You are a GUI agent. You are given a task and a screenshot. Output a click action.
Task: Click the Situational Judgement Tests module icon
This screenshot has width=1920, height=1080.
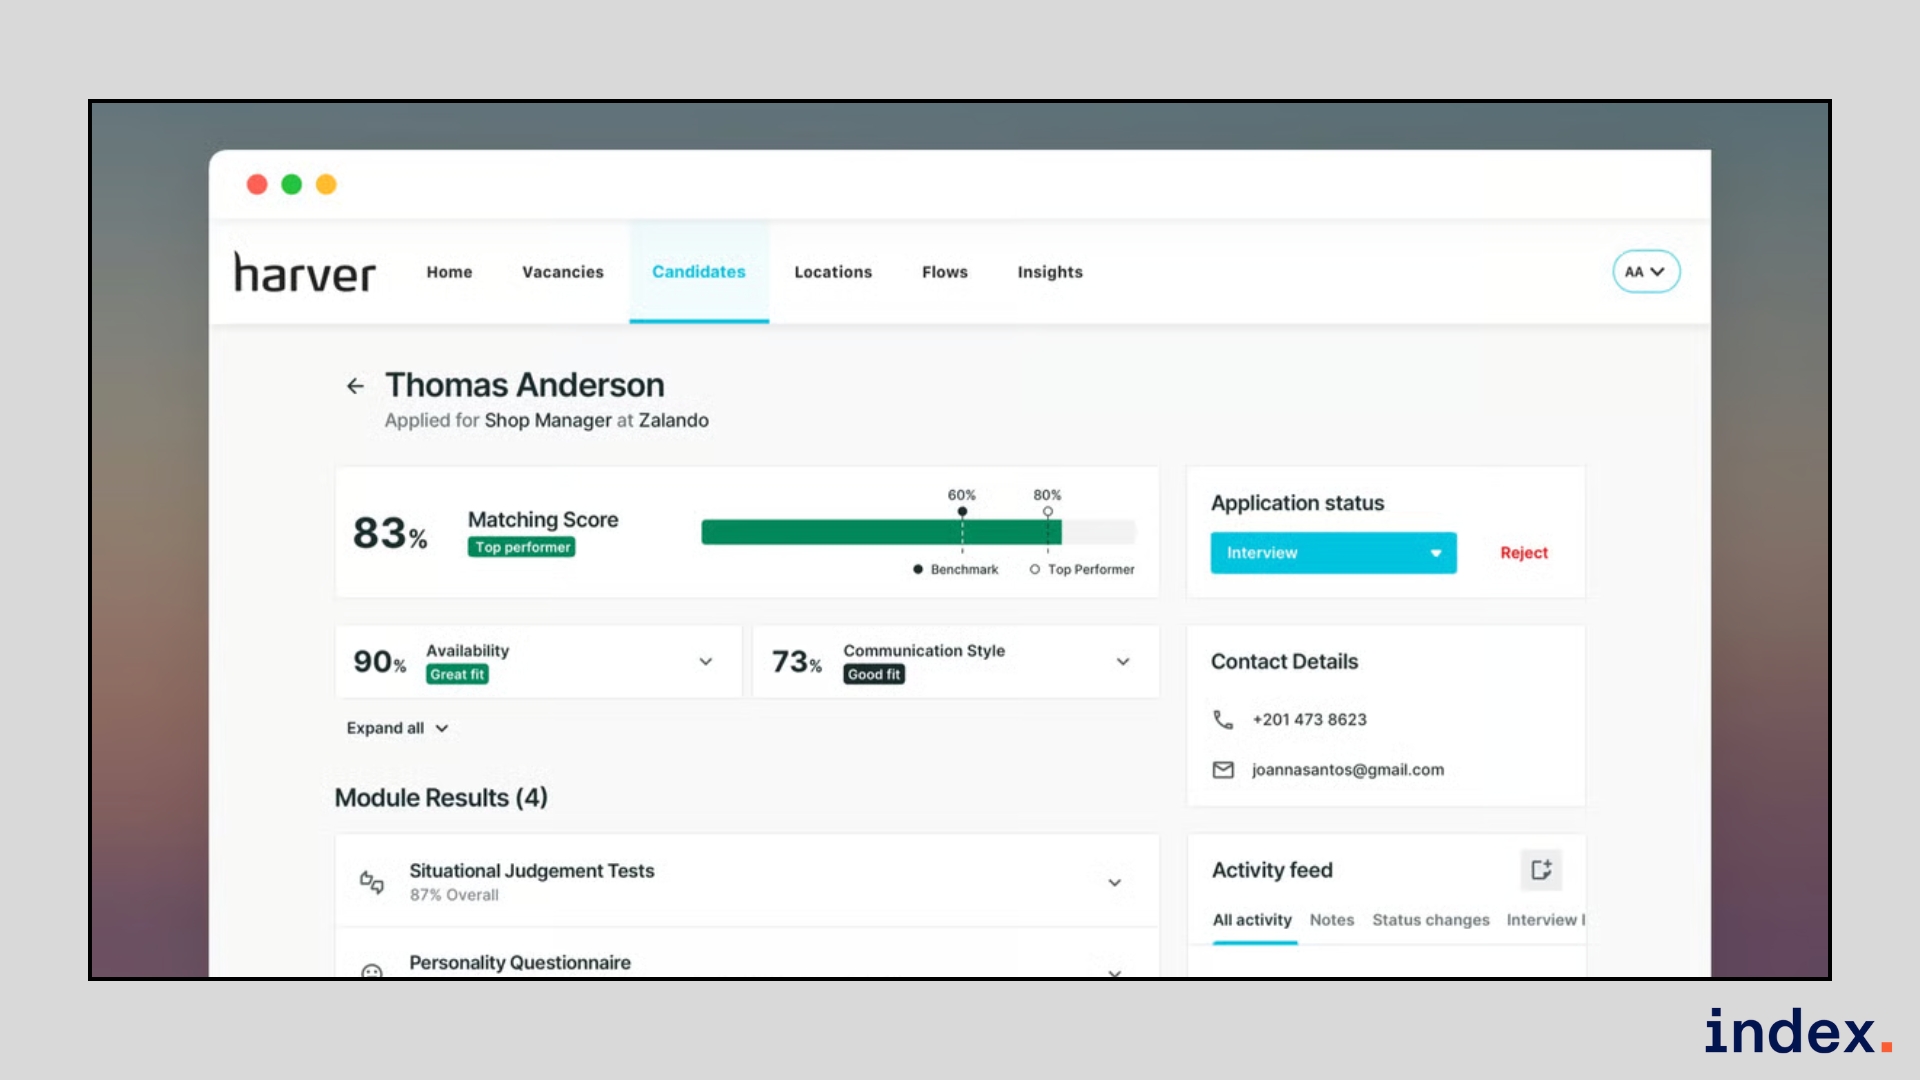coord(371,882)
